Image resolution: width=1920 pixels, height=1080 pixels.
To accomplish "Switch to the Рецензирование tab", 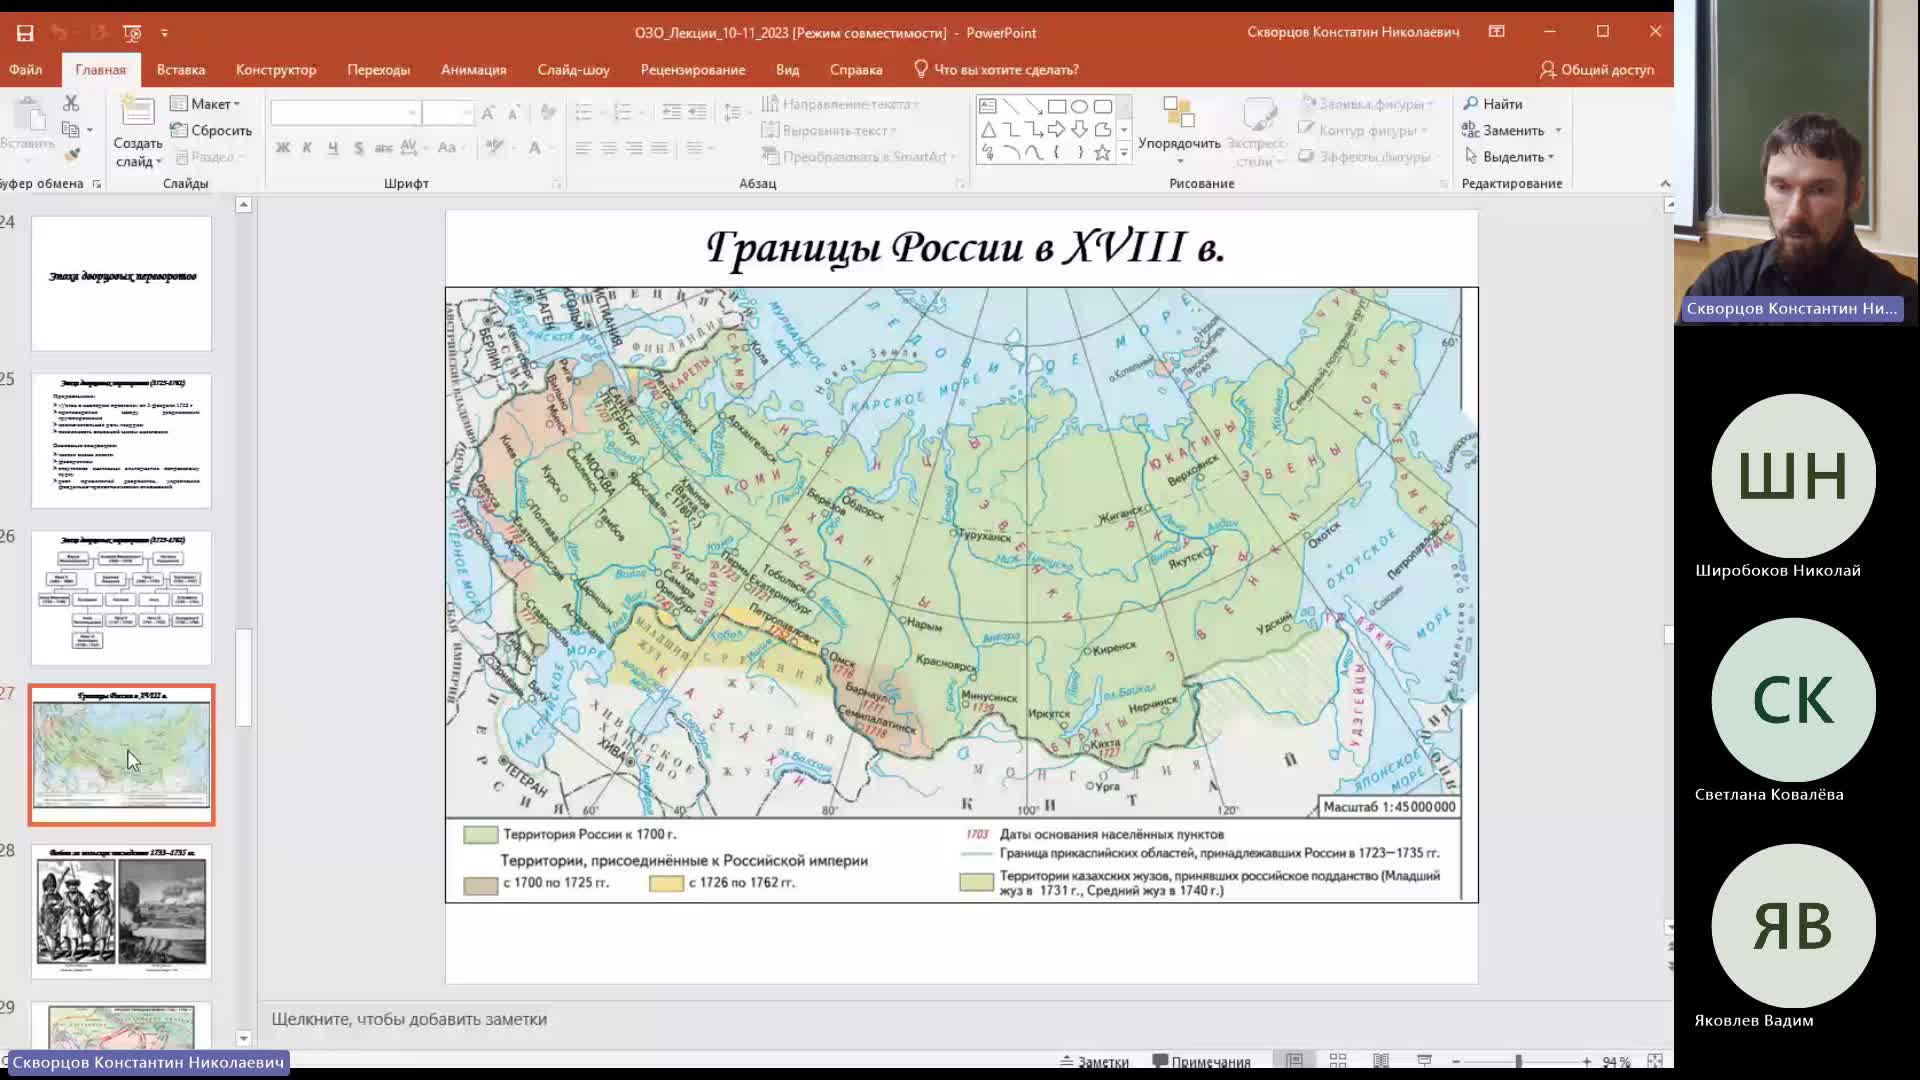I will pyautogui.click(x=693, y=70).
